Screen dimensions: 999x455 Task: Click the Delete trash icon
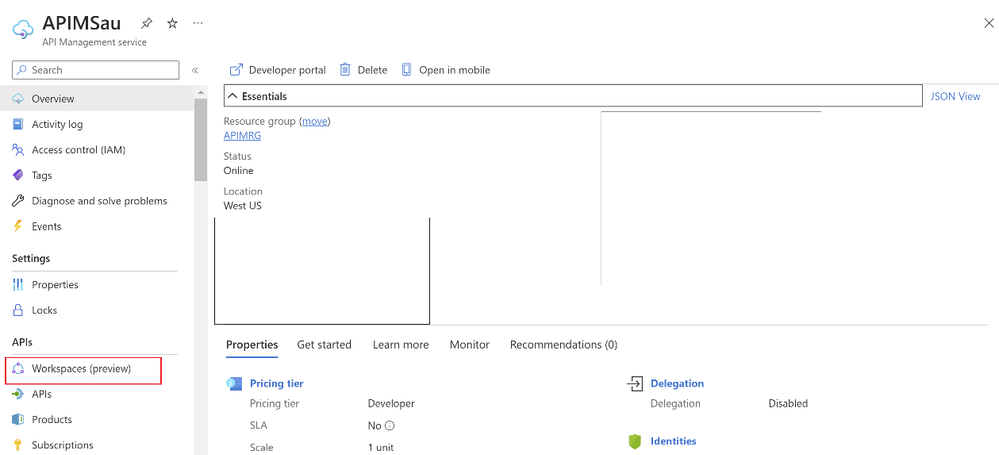pyautogui.click(x=345, y=70)
